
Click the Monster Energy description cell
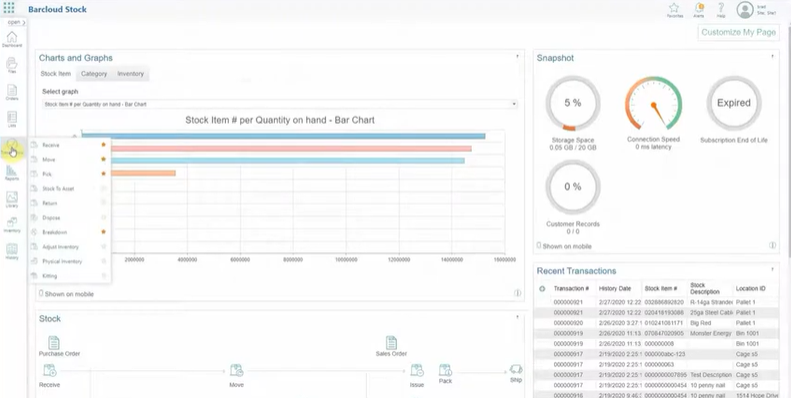(x=710, y=333)
